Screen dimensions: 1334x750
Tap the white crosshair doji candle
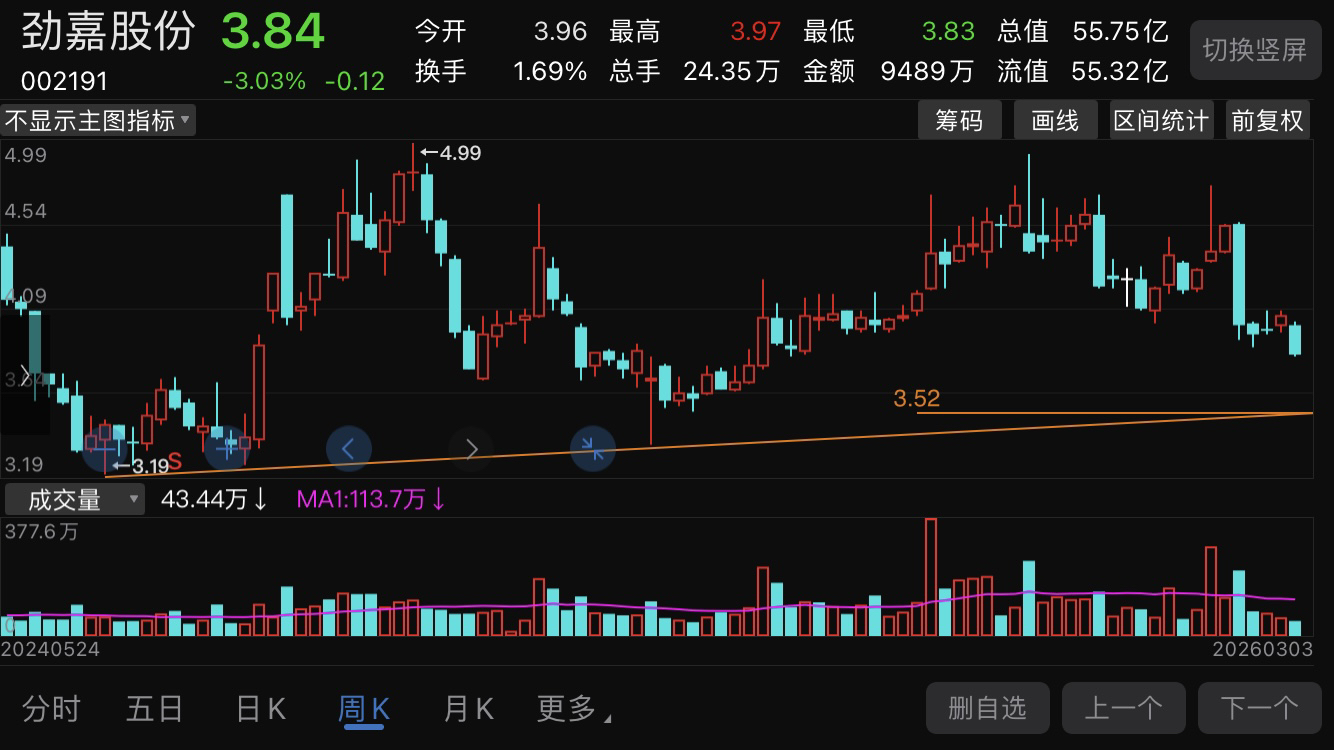[1127, 287]
